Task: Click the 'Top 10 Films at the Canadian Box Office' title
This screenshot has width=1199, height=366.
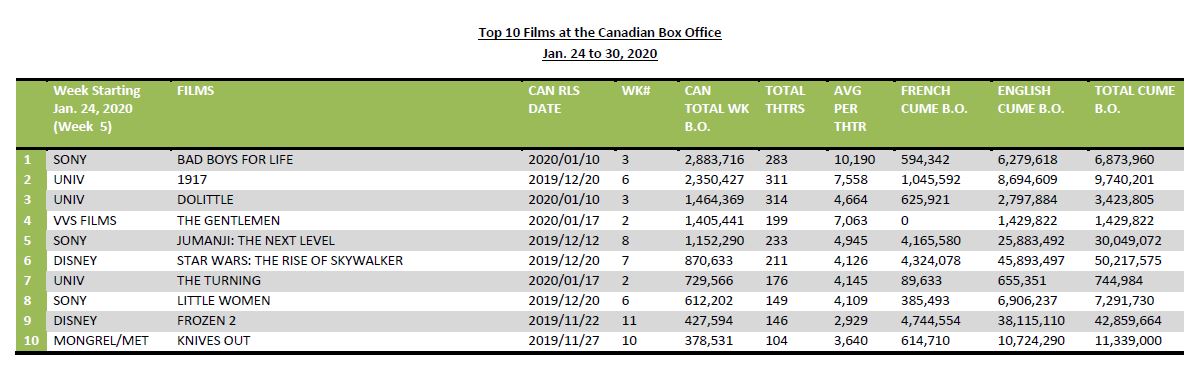Action: click(600, 33)
